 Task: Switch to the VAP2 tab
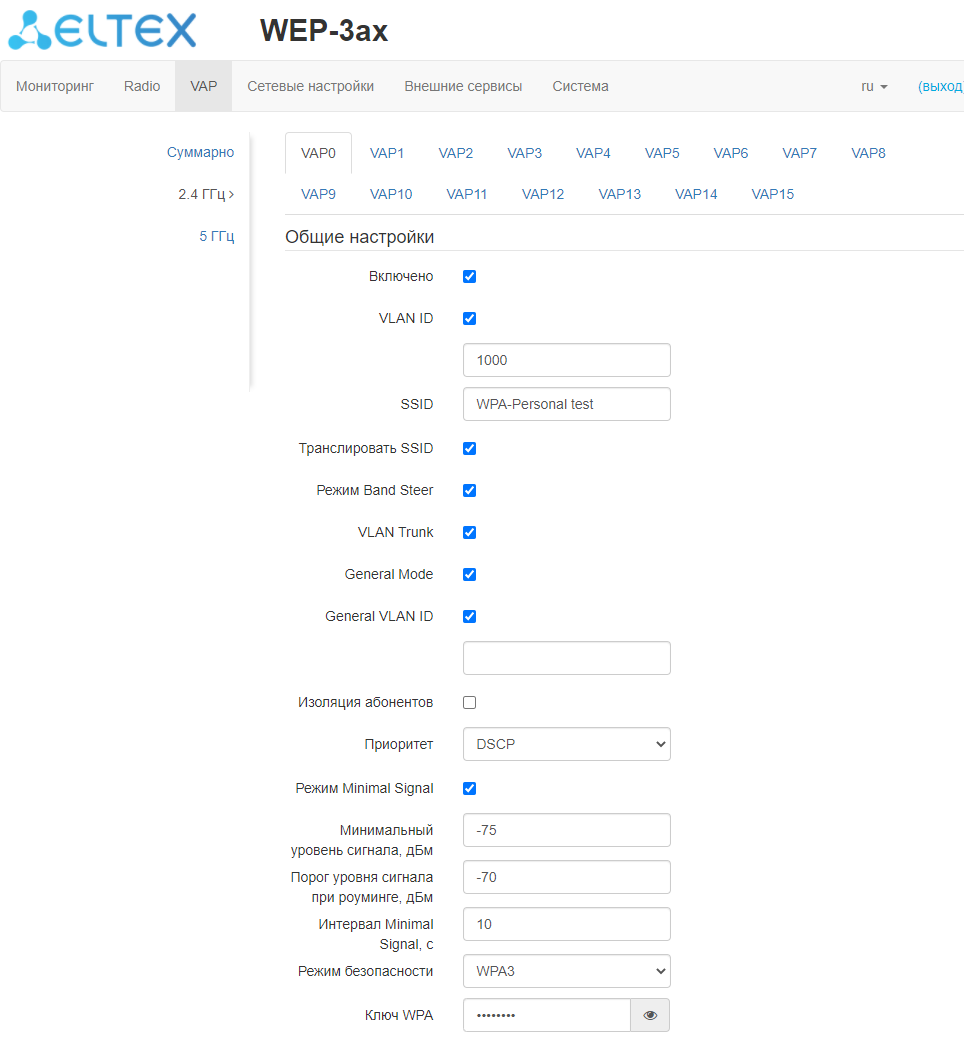(456, 153)
